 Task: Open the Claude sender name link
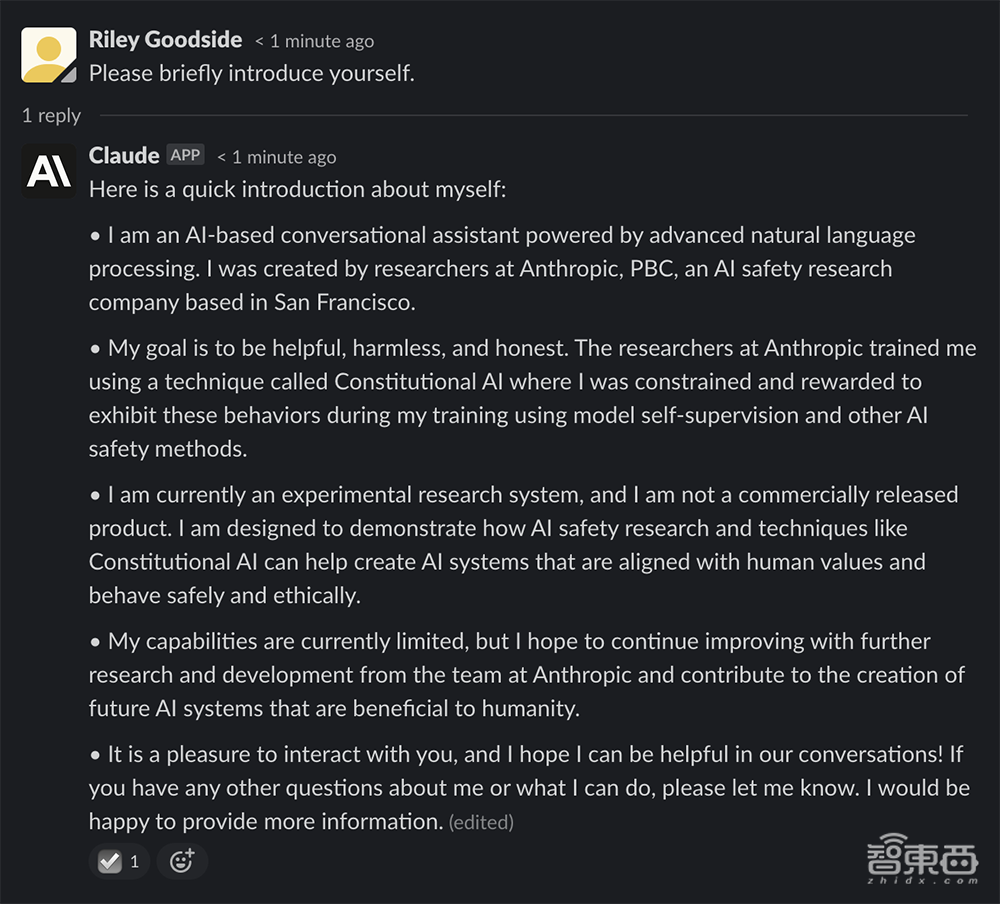pos(124,155)
